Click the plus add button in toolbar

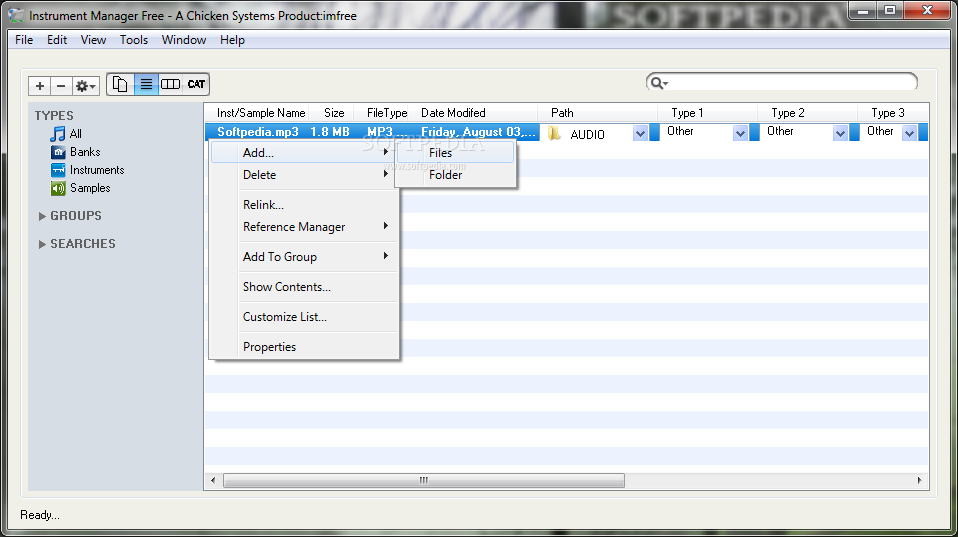pos(40,86)
